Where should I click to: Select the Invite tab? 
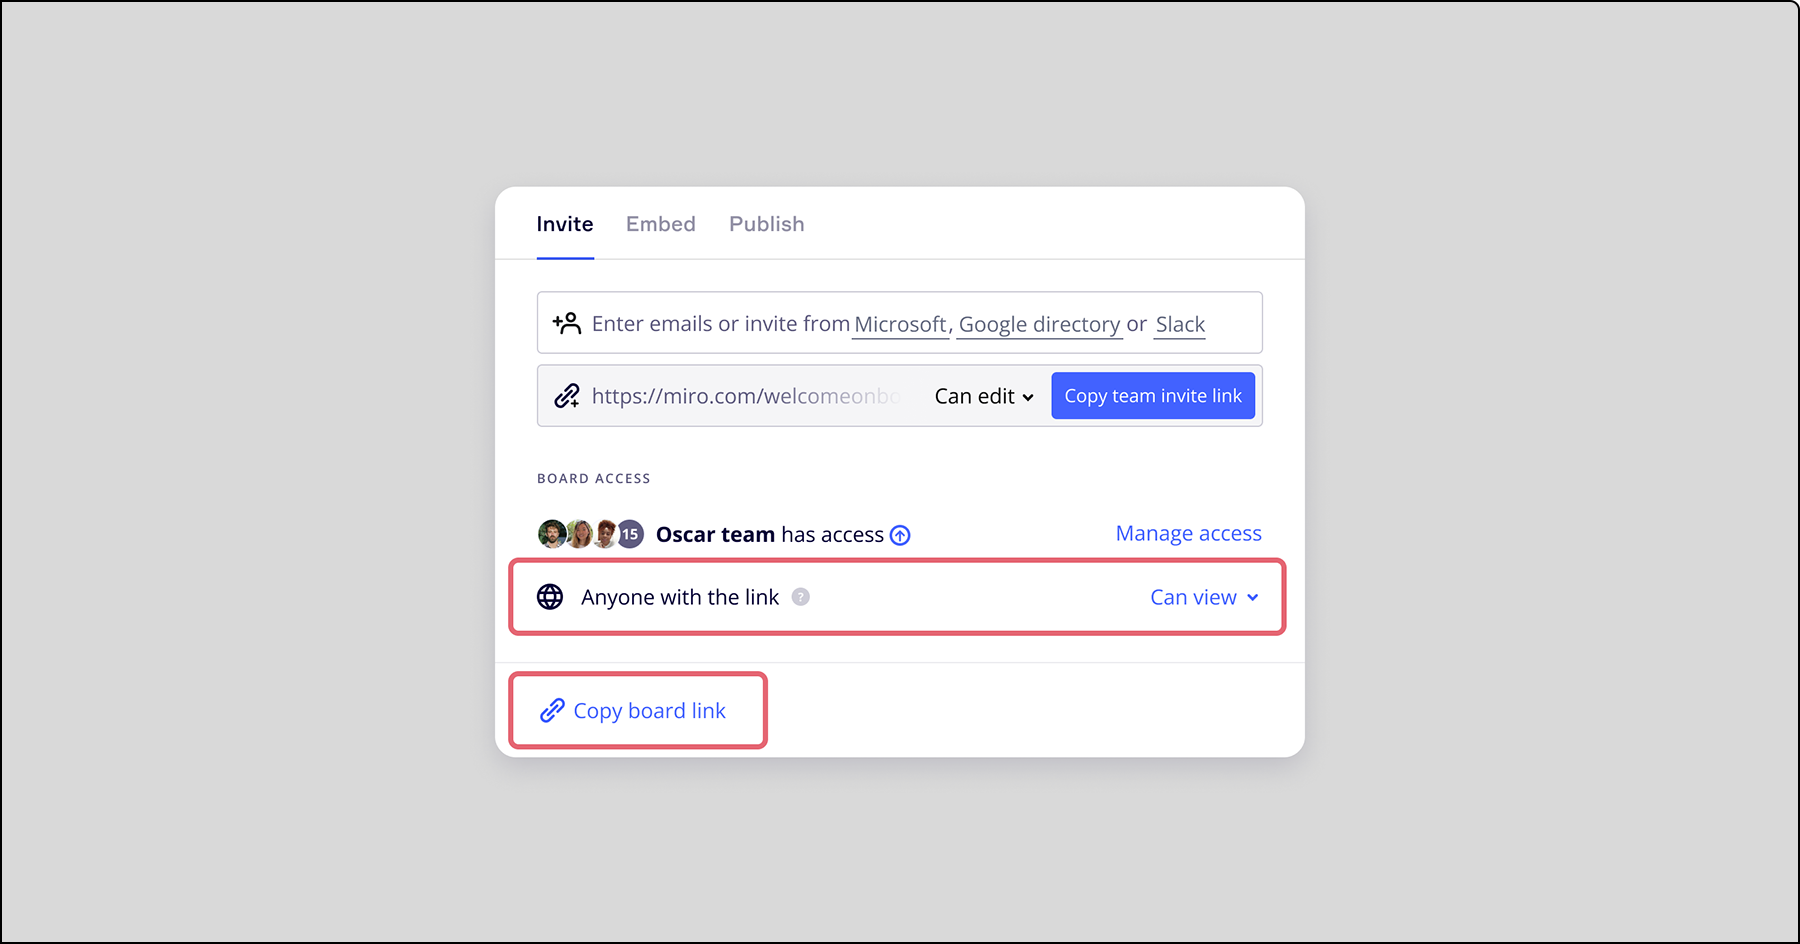565,224
